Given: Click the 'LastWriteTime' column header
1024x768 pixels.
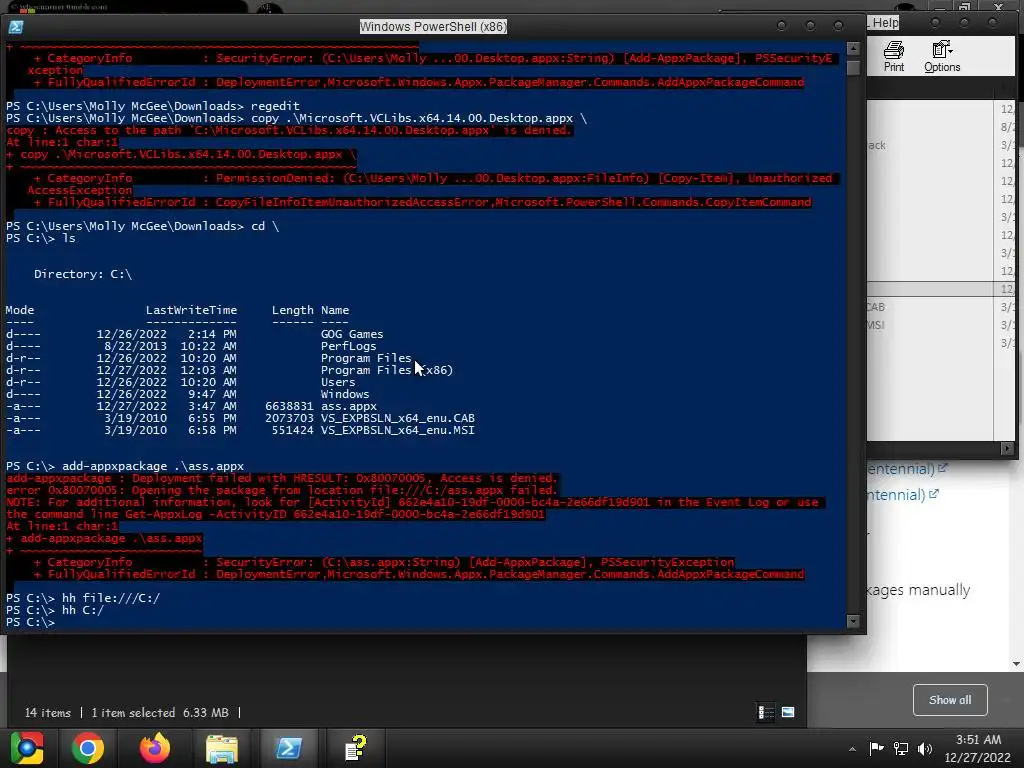Looking at the screenshot, I should (x=191, y=310).
